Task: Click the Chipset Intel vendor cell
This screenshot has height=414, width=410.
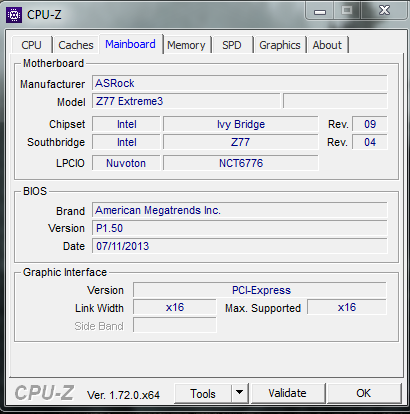Action: point(126,124)
